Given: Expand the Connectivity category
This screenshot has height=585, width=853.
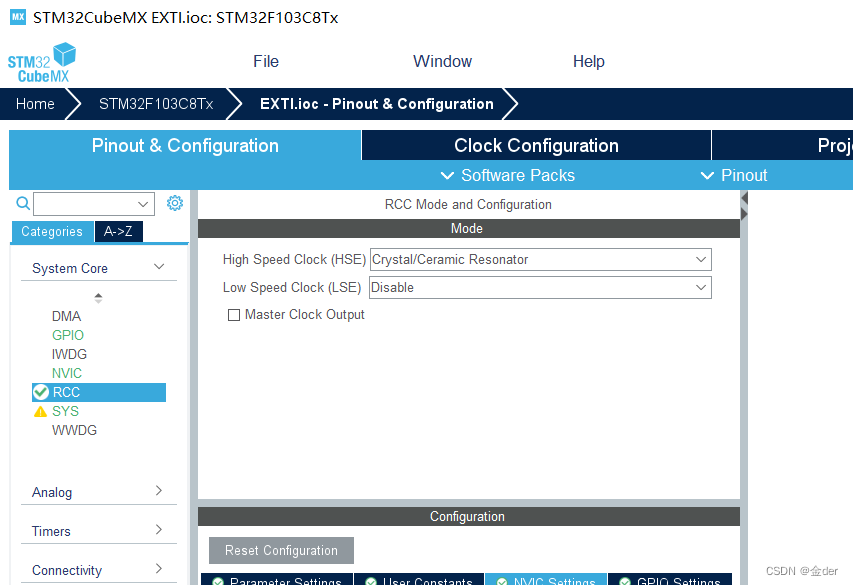Looking at the screenshot, I should 98,570.
